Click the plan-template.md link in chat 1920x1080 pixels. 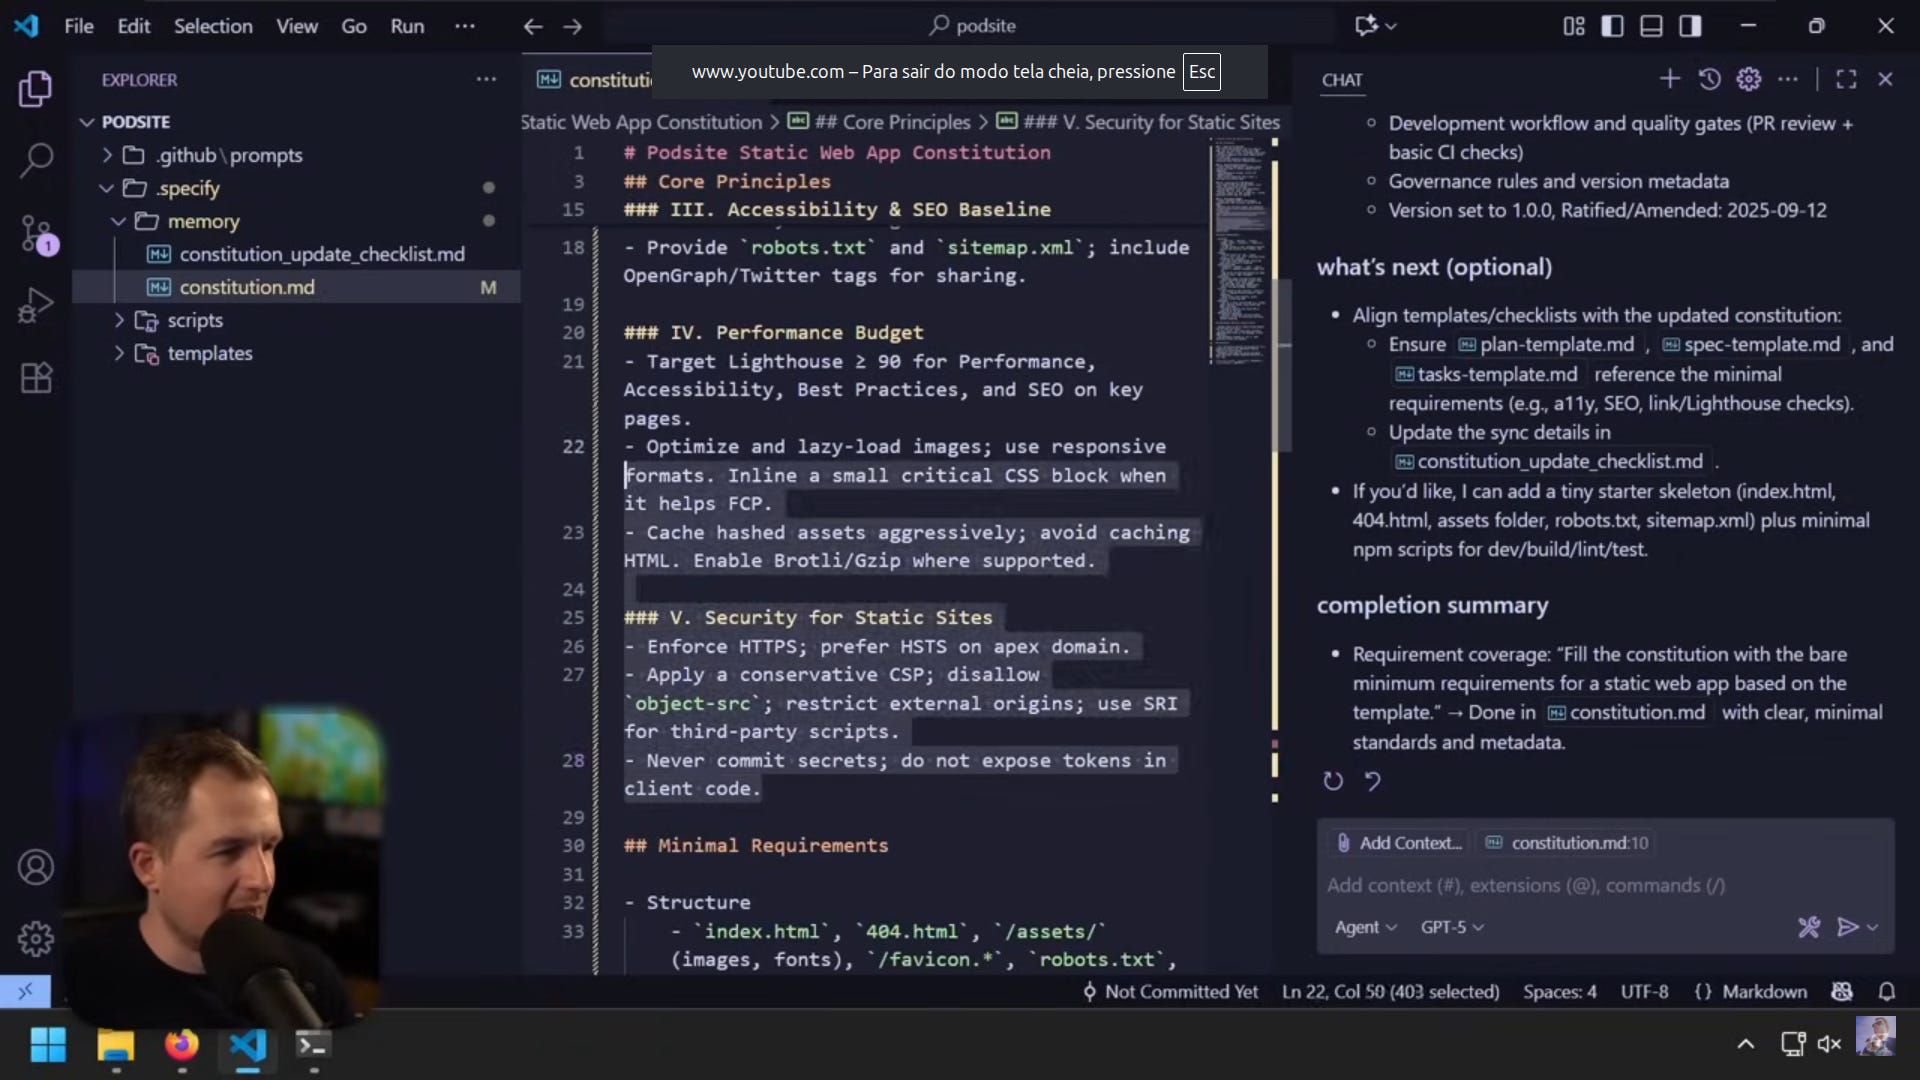coord(1546,344)
